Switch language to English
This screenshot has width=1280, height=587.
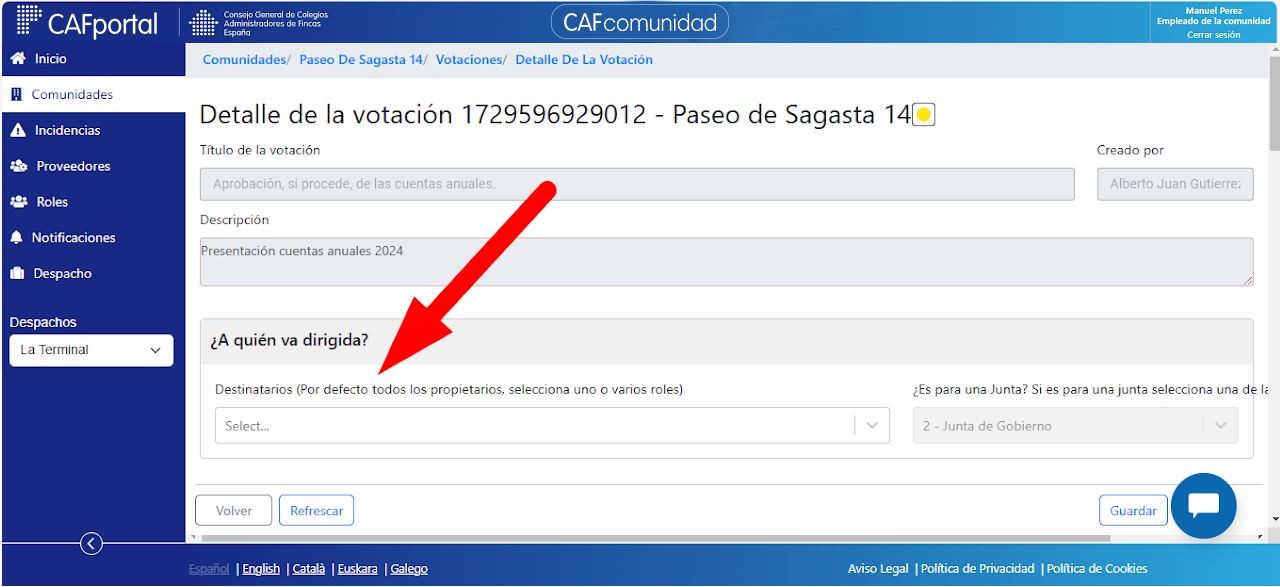(261, 569)
